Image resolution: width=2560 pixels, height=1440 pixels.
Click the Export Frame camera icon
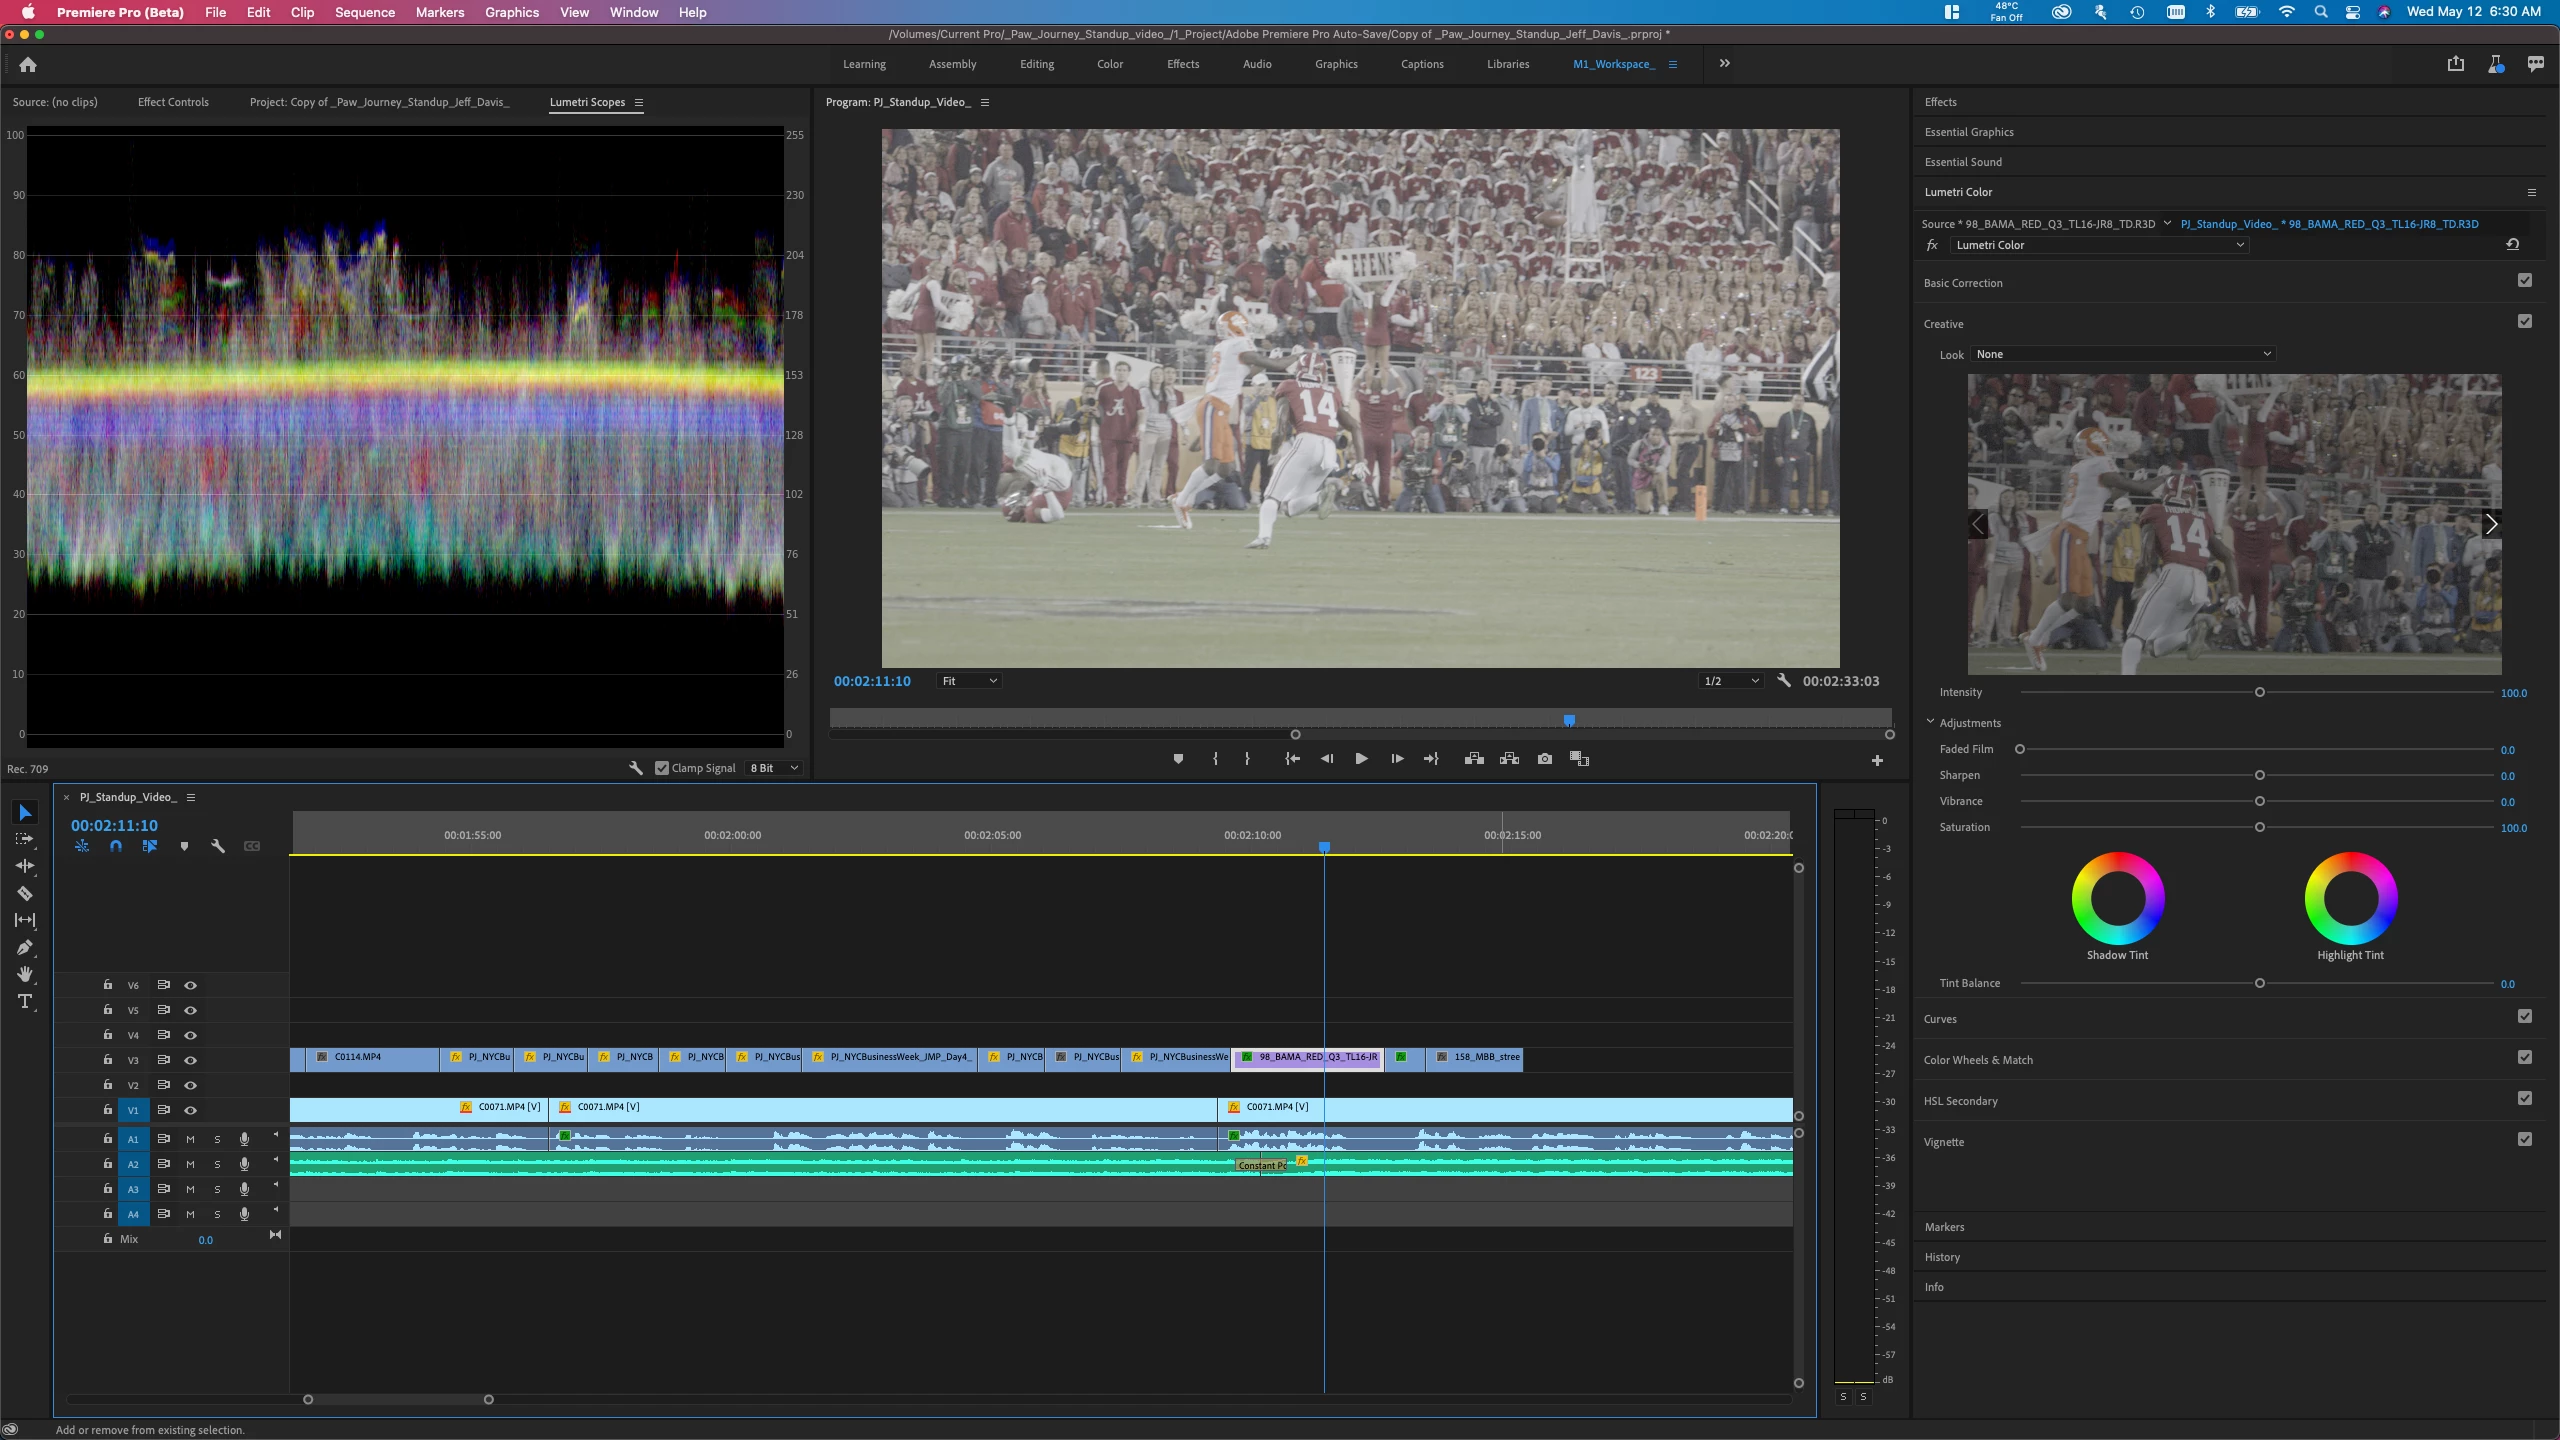1545,759
